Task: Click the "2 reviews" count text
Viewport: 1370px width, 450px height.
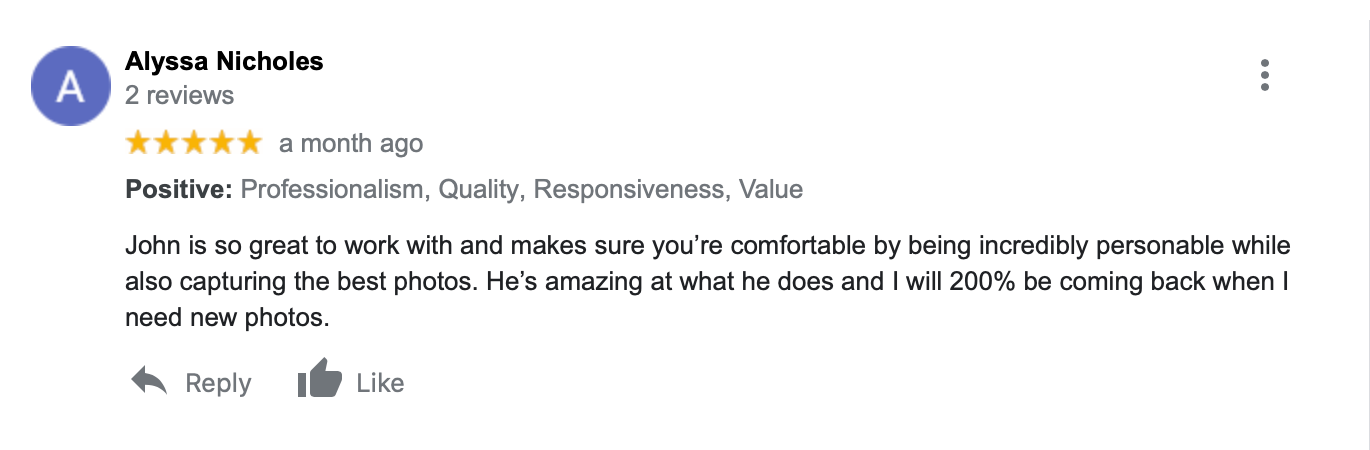Action: 179,95
